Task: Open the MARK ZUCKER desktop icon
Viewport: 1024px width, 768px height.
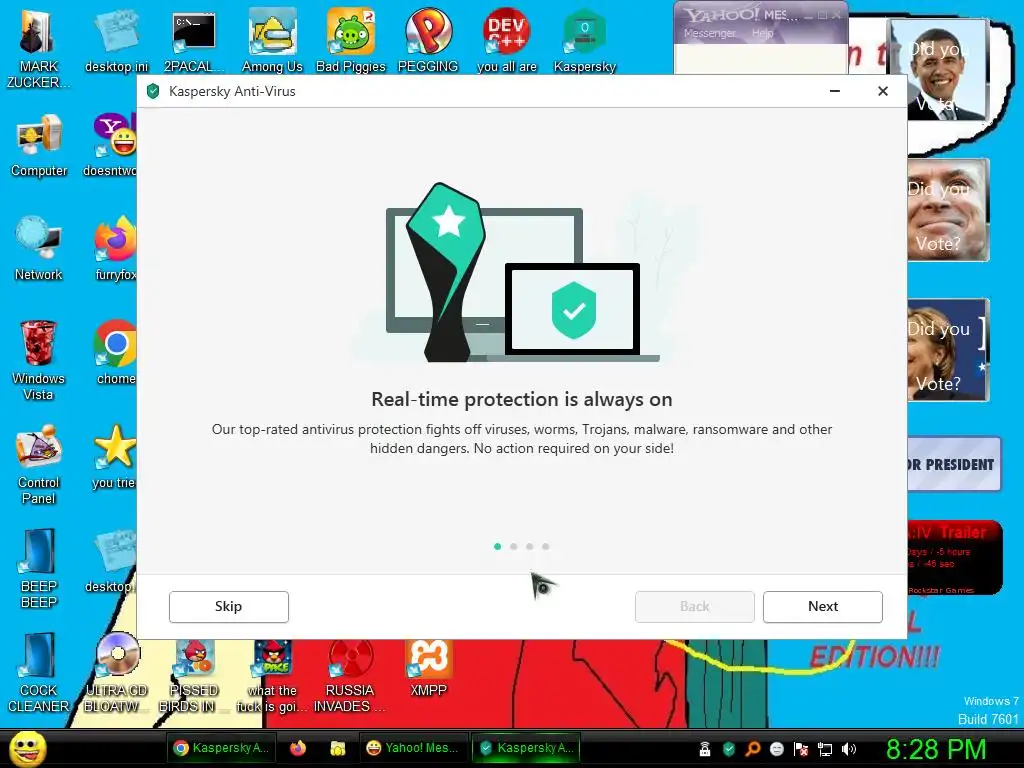Action: (x=38, y=49)
